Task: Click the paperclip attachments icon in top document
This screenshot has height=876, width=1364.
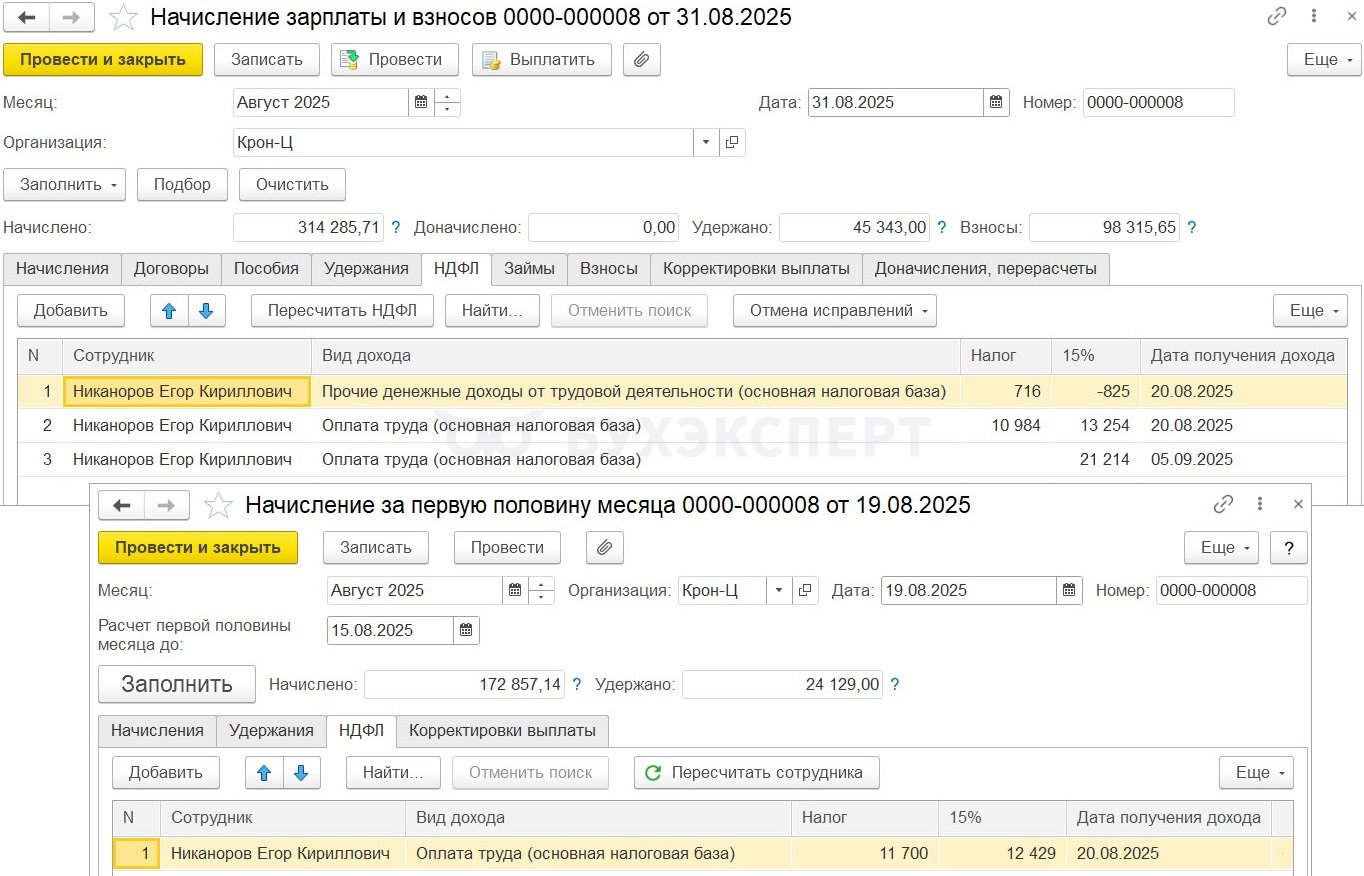Action: 642,59
